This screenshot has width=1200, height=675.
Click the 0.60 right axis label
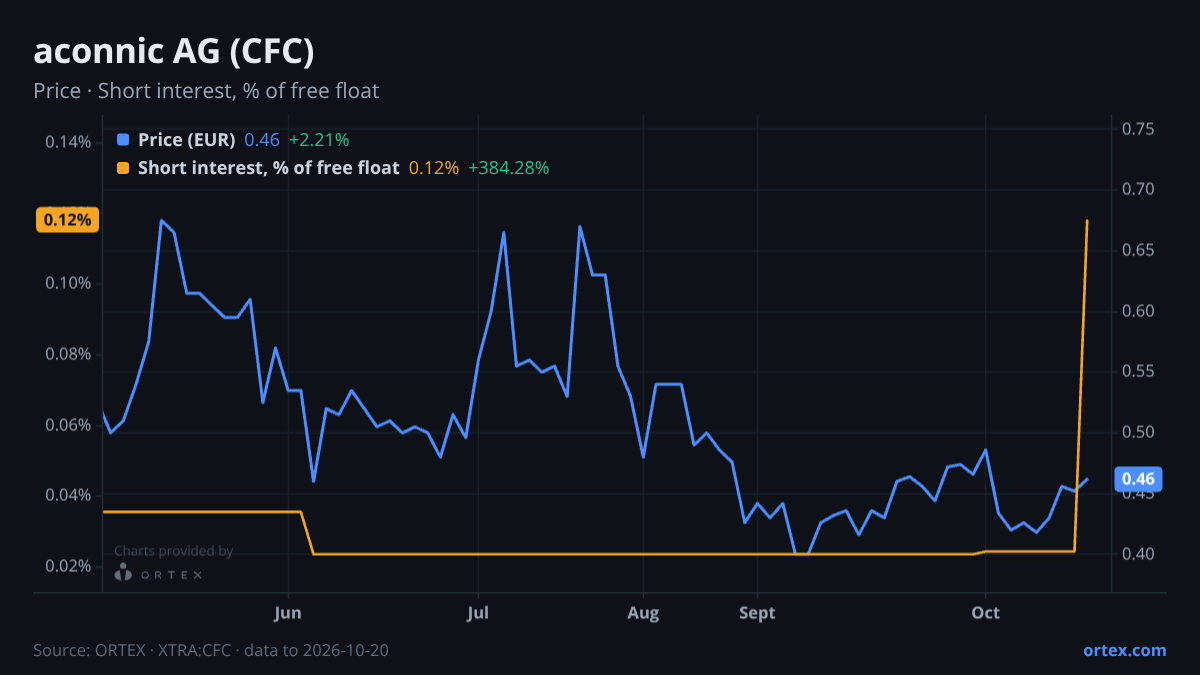click(1138, 311)
